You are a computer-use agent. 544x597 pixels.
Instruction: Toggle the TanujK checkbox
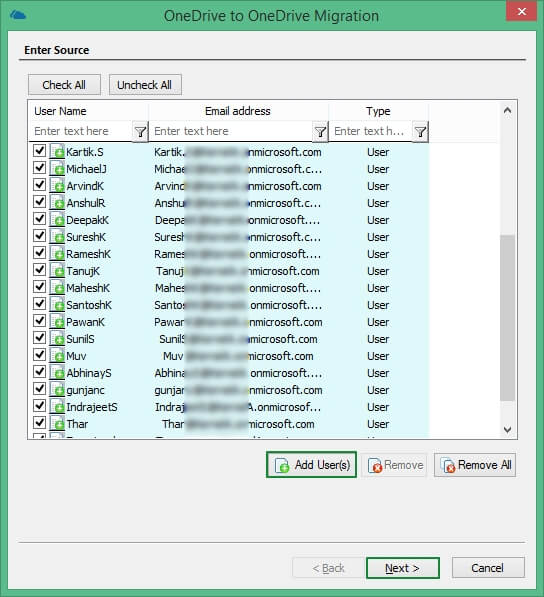[39, 270]
